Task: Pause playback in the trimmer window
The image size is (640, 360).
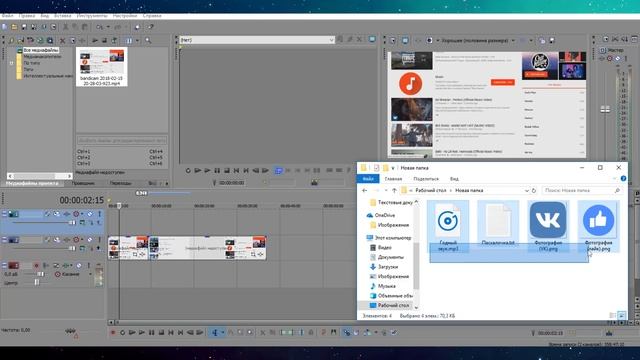Action: pyautogui.click(x=217, y=170)
